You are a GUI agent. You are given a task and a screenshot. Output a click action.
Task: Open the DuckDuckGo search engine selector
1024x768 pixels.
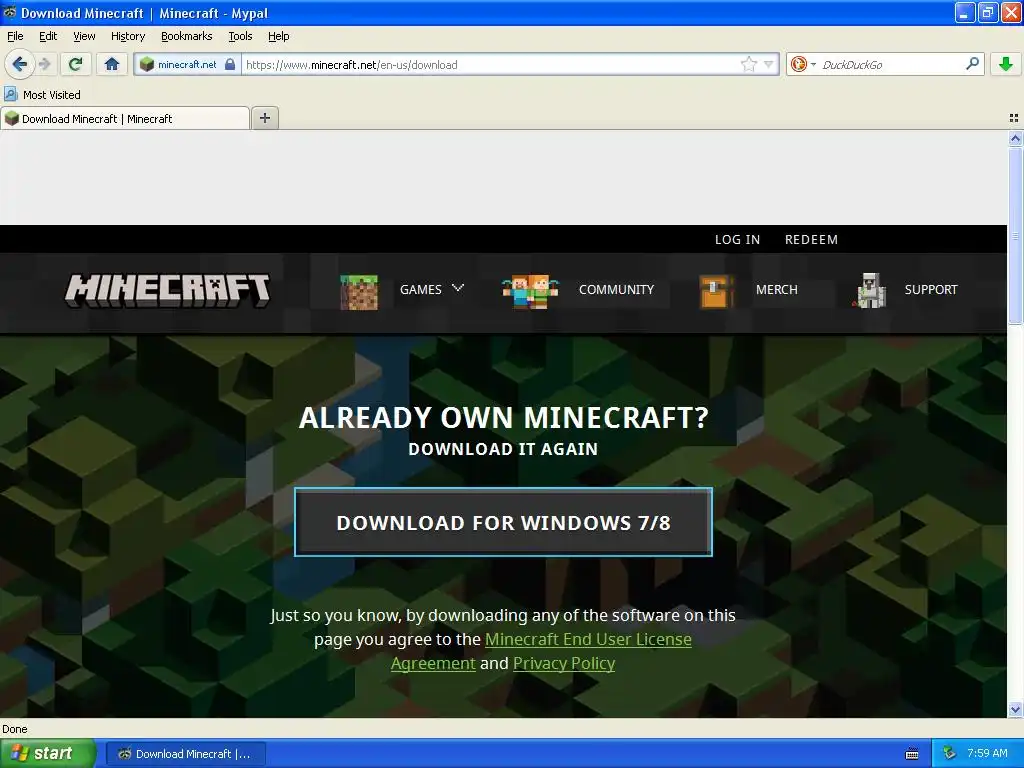pyautogui.click(x=803, y=64)
